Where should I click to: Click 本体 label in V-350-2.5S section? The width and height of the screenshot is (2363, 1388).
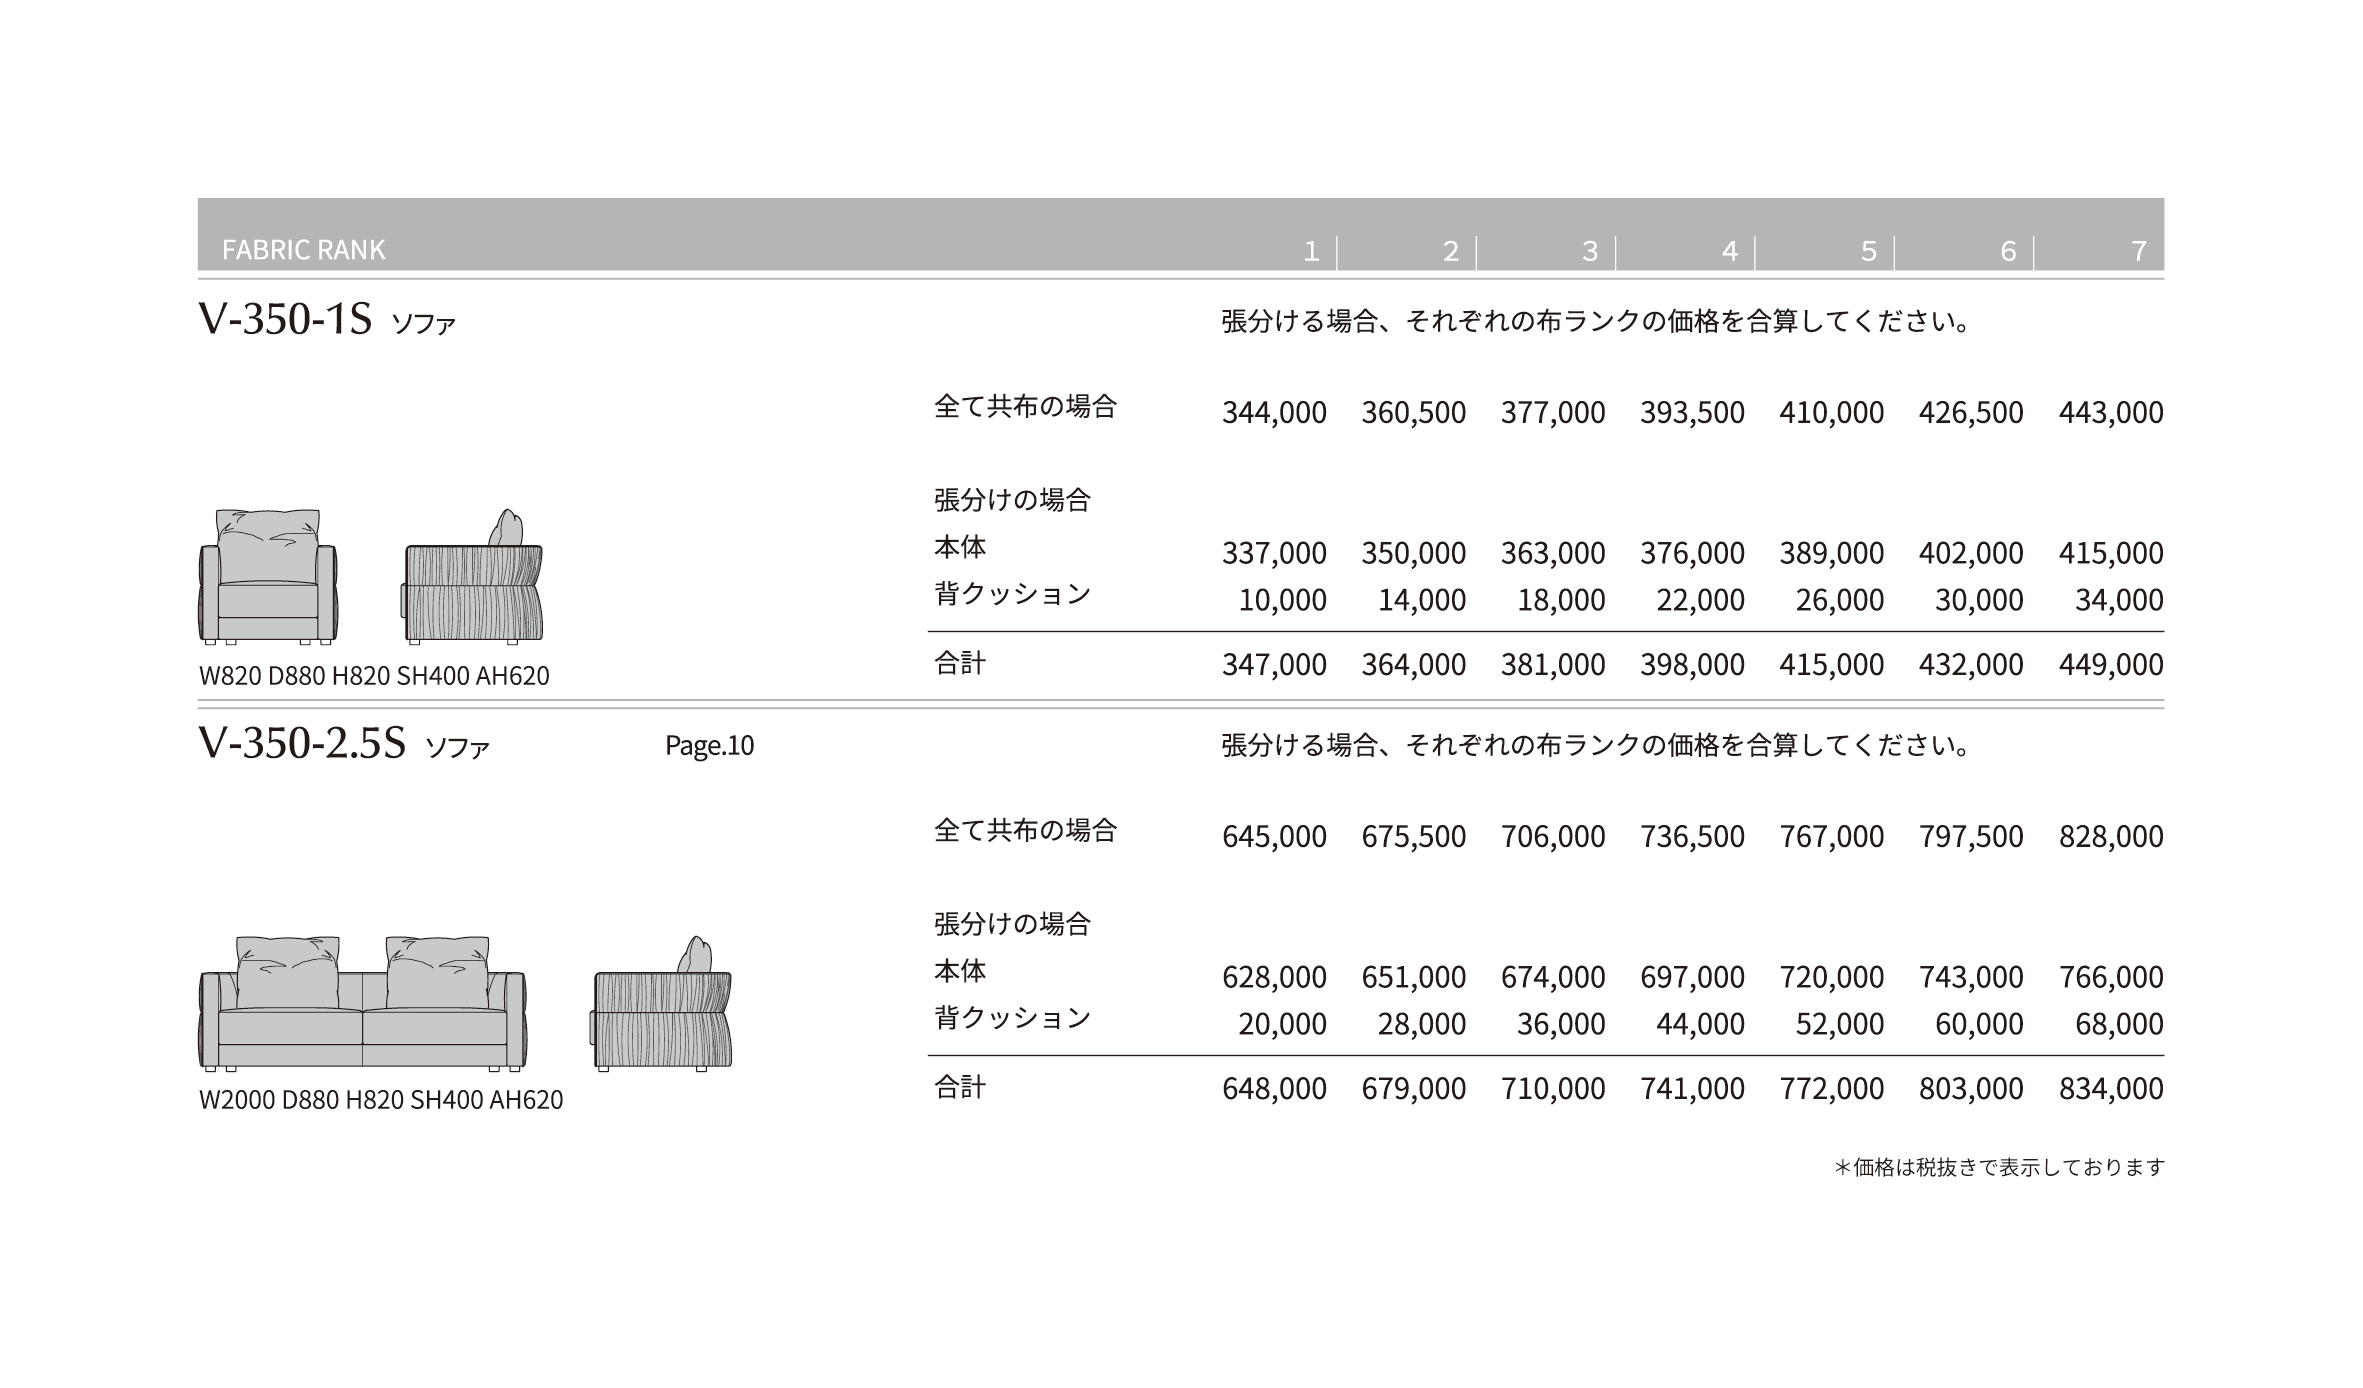click(x=960, y=971)
